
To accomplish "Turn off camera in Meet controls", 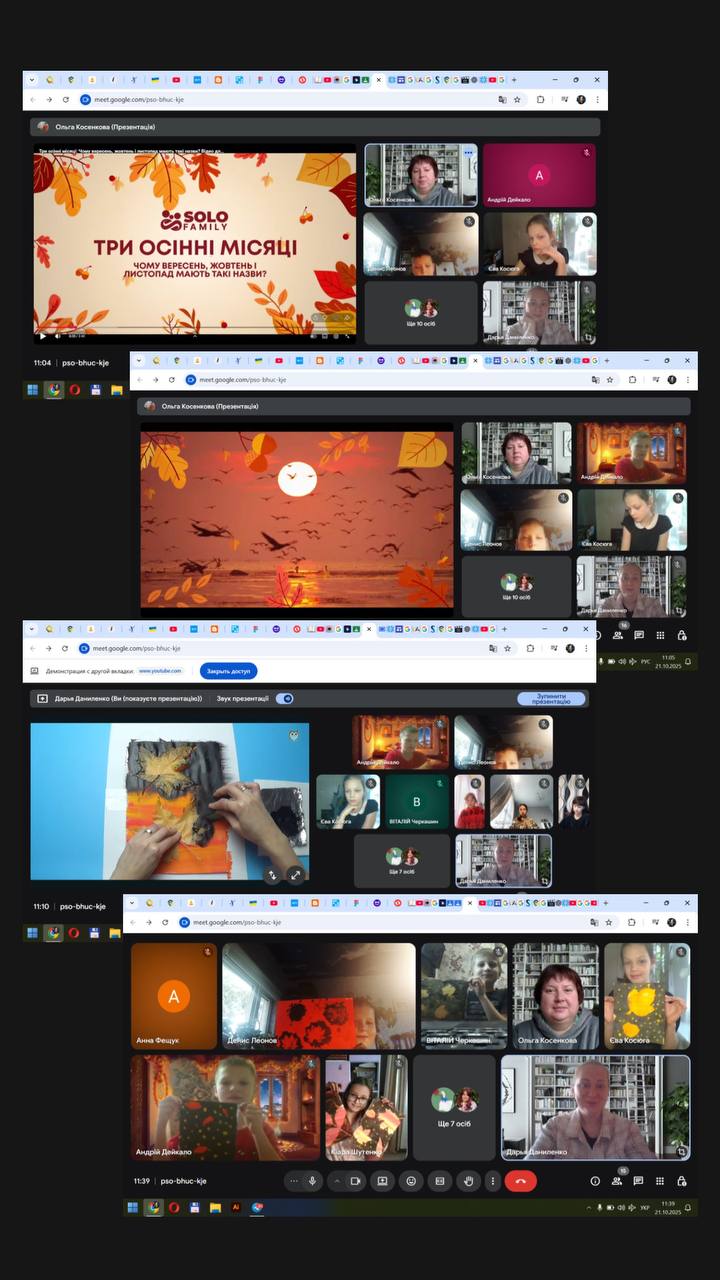I will click(355, 1181).
